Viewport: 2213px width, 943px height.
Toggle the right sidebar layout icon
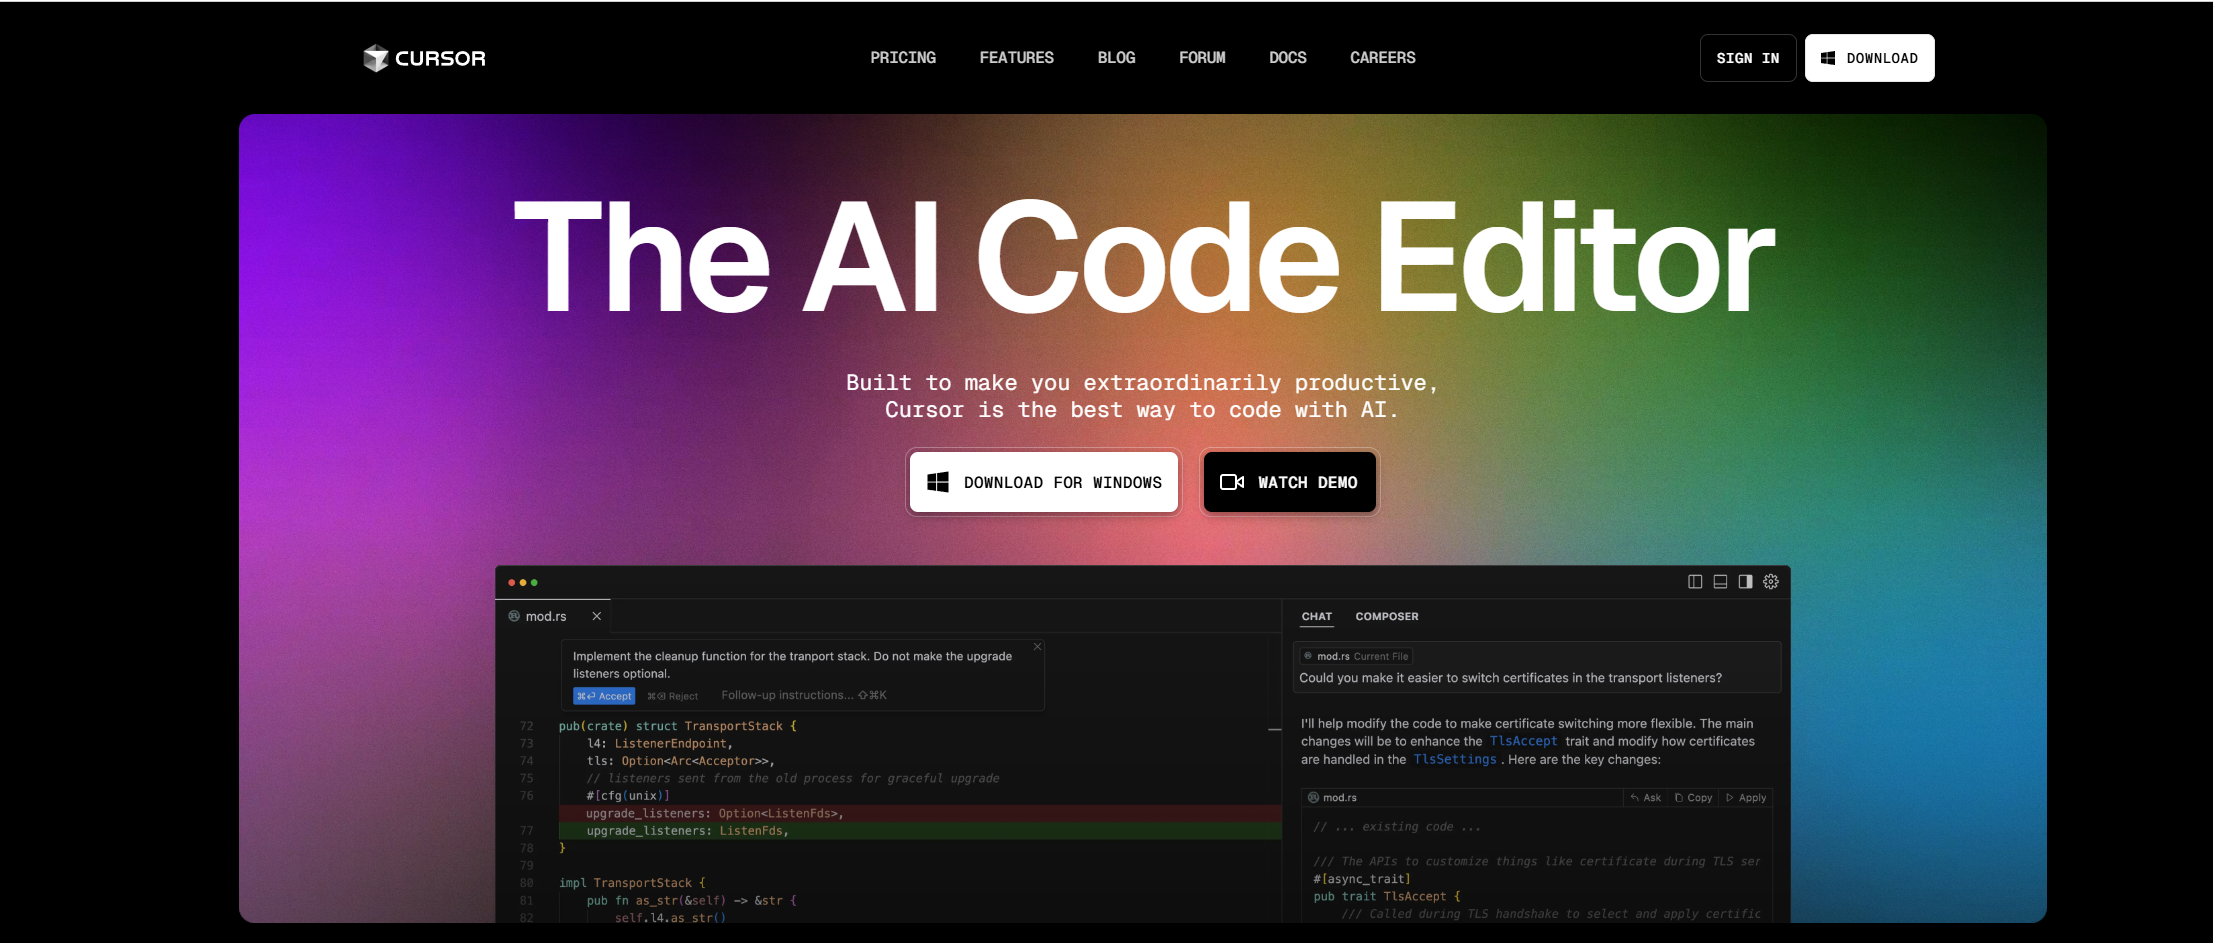coord(1745,582)
